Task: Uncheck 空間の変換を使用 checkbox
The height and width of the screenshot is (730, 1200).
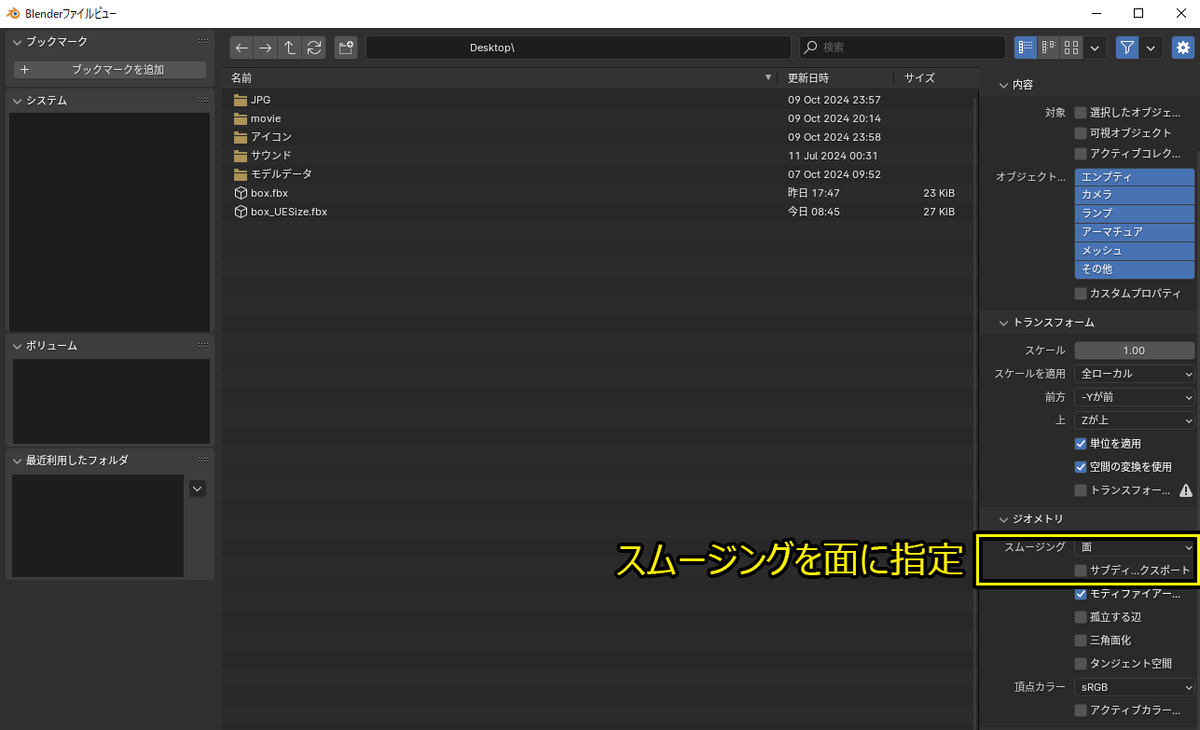Action: (x=1080, y=467)
